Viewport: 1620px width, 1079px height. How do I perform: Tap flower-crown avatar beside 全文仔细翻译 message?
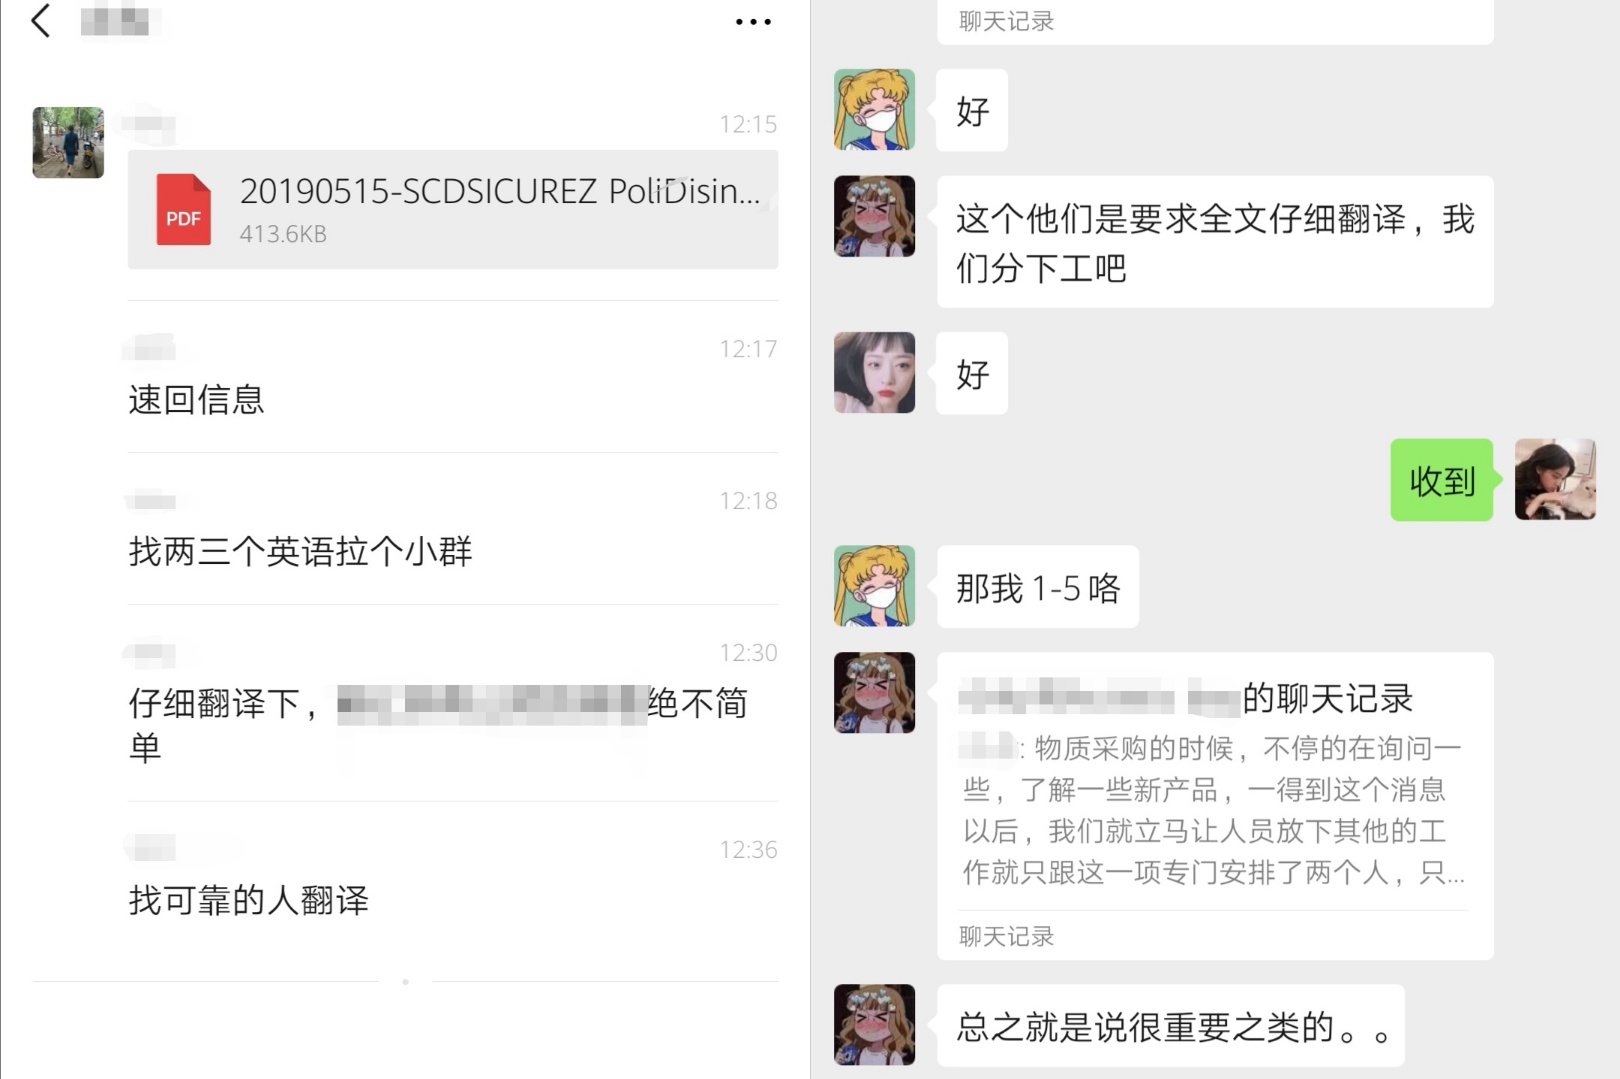(x=875, y=216)
